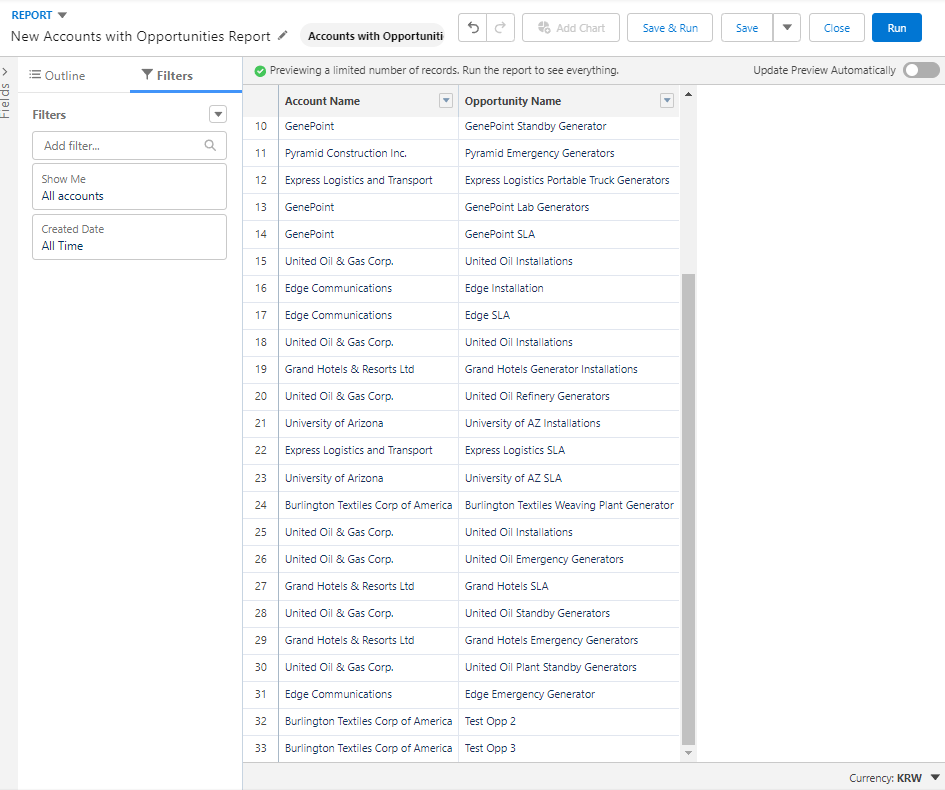
Task: Open the Currency KRW dropdown
Action: [x=935, y=778]
